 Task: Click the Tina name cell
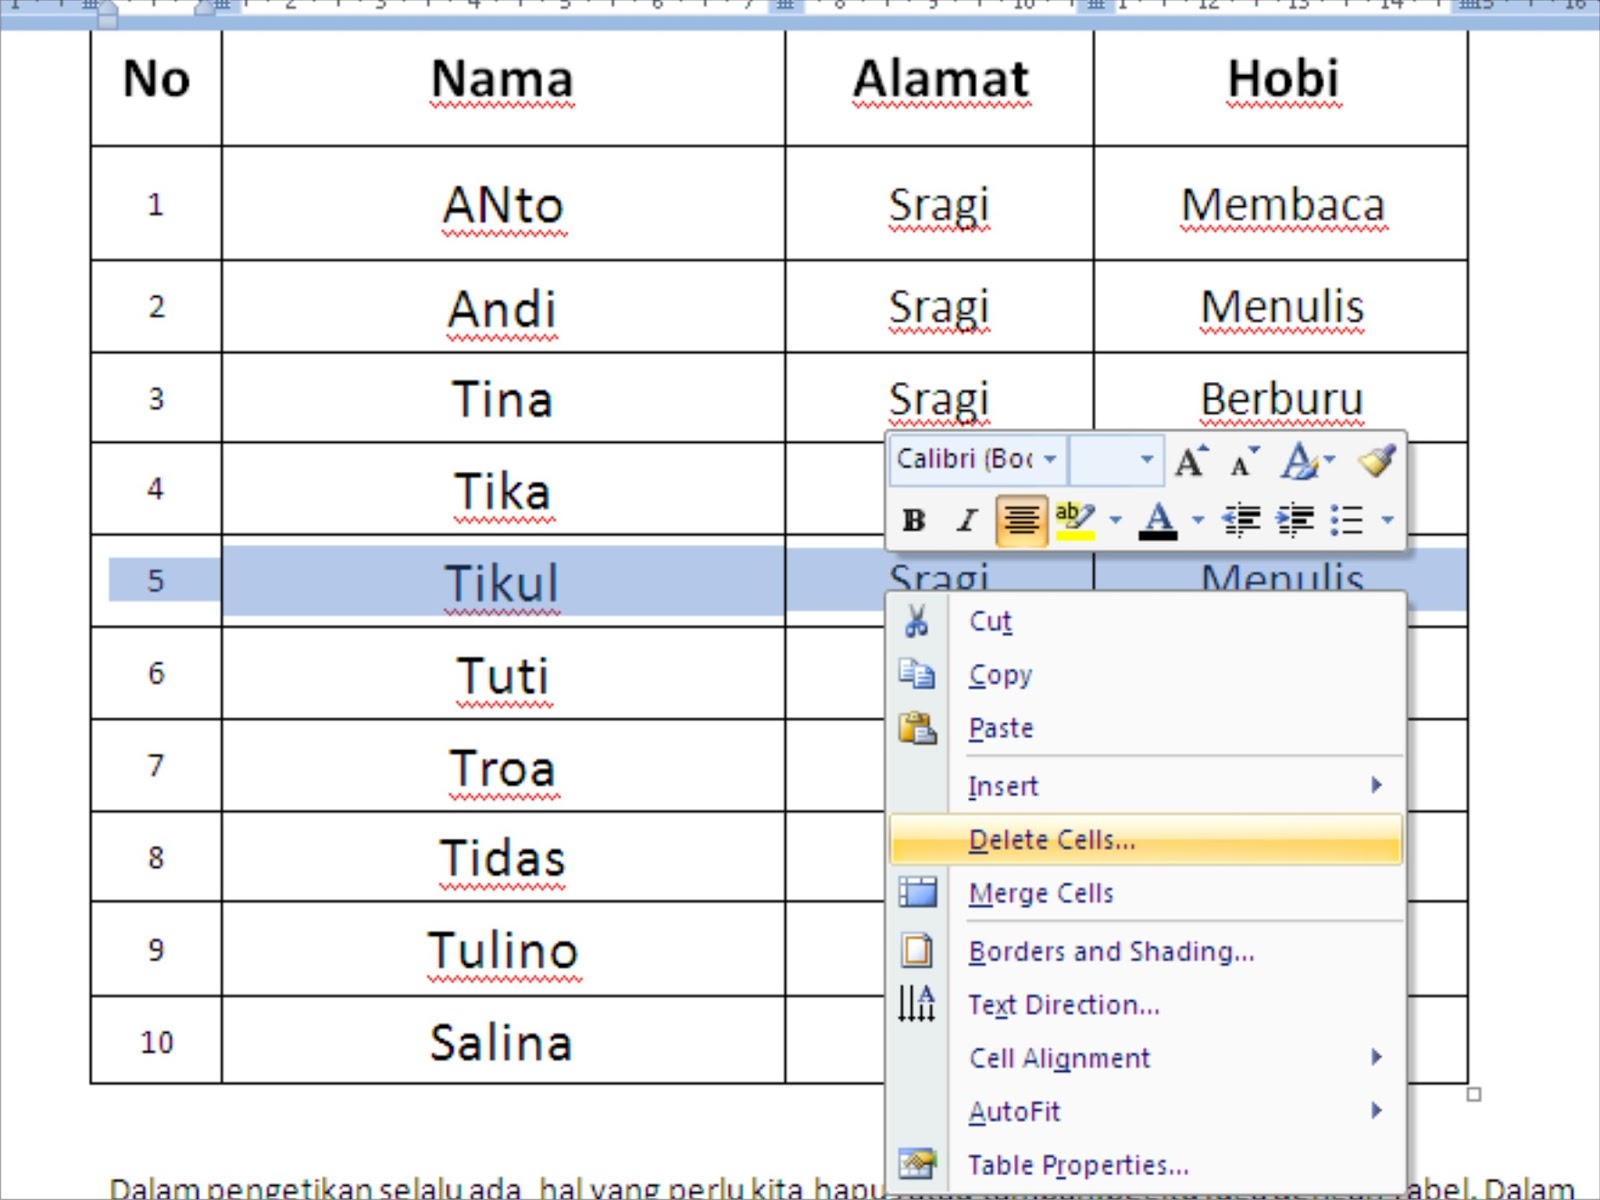[x=502, y=399]
